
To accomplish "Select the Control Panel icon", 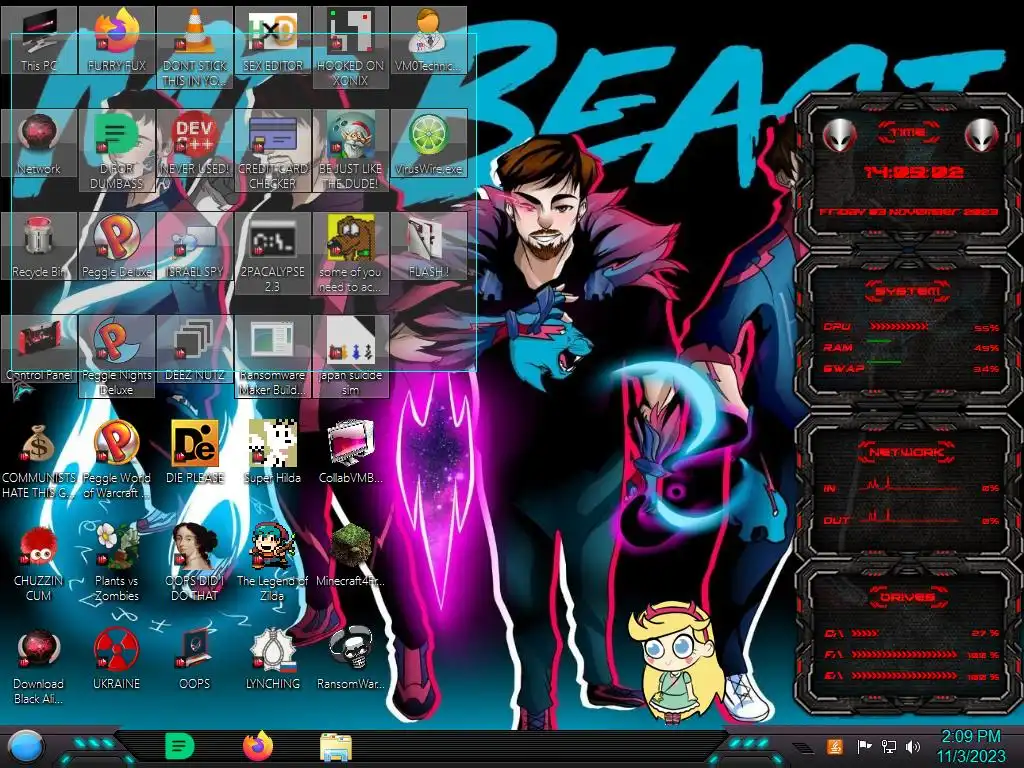I will click(39, 349).
